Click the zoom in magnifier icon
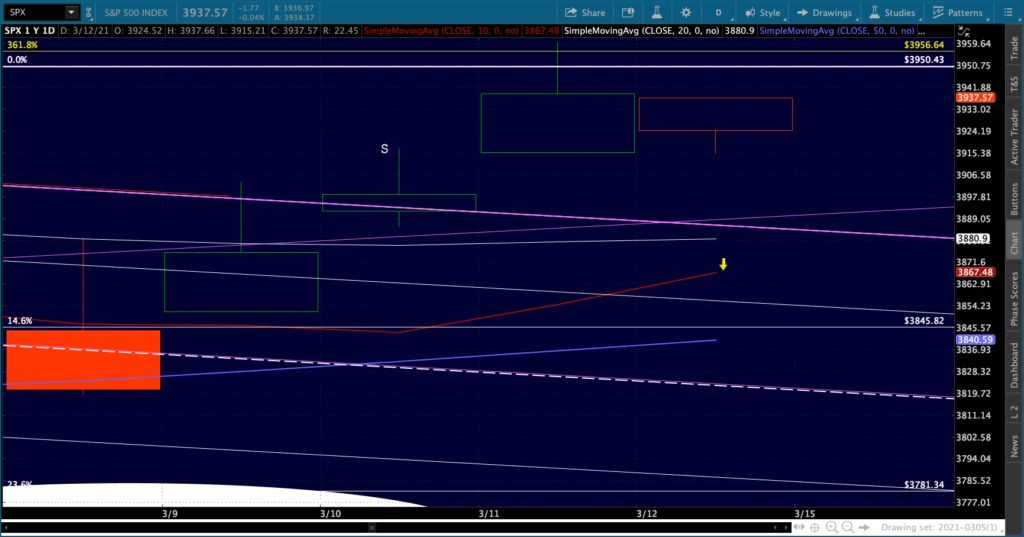 click(x=831, y=527)
